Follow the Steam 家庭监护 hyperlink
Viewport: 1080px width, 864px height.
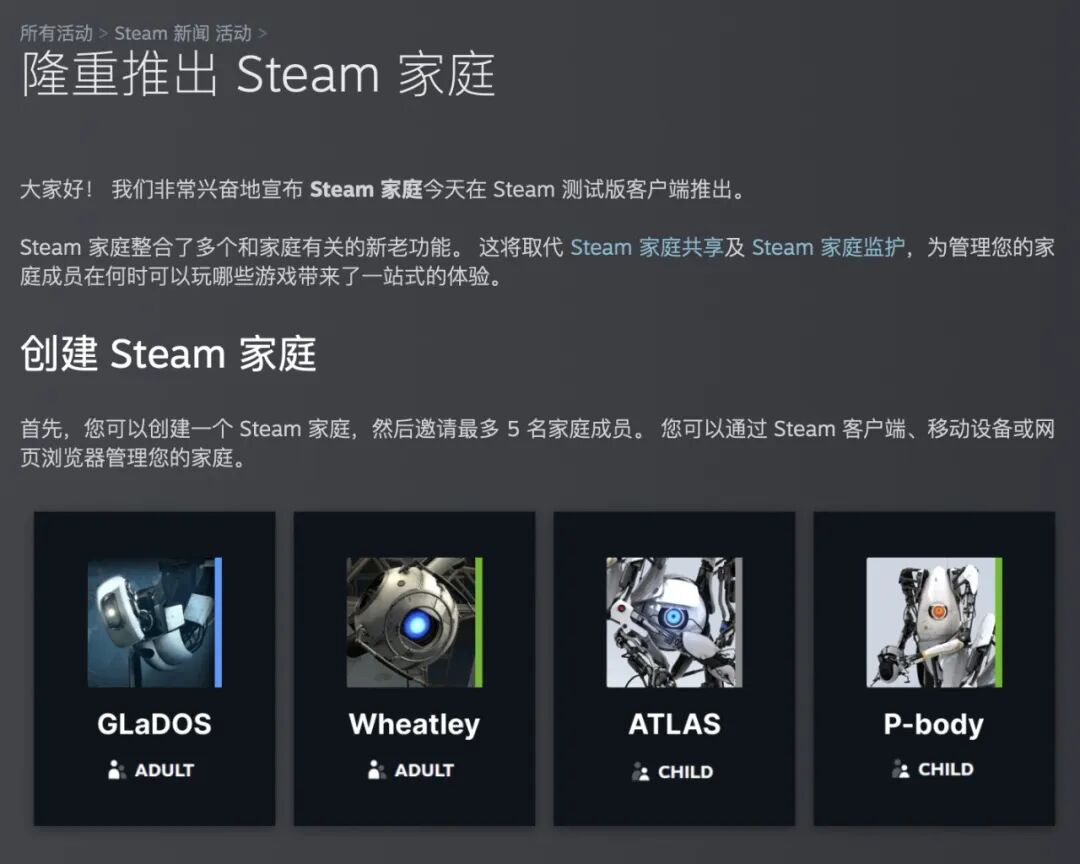[828, 247]
